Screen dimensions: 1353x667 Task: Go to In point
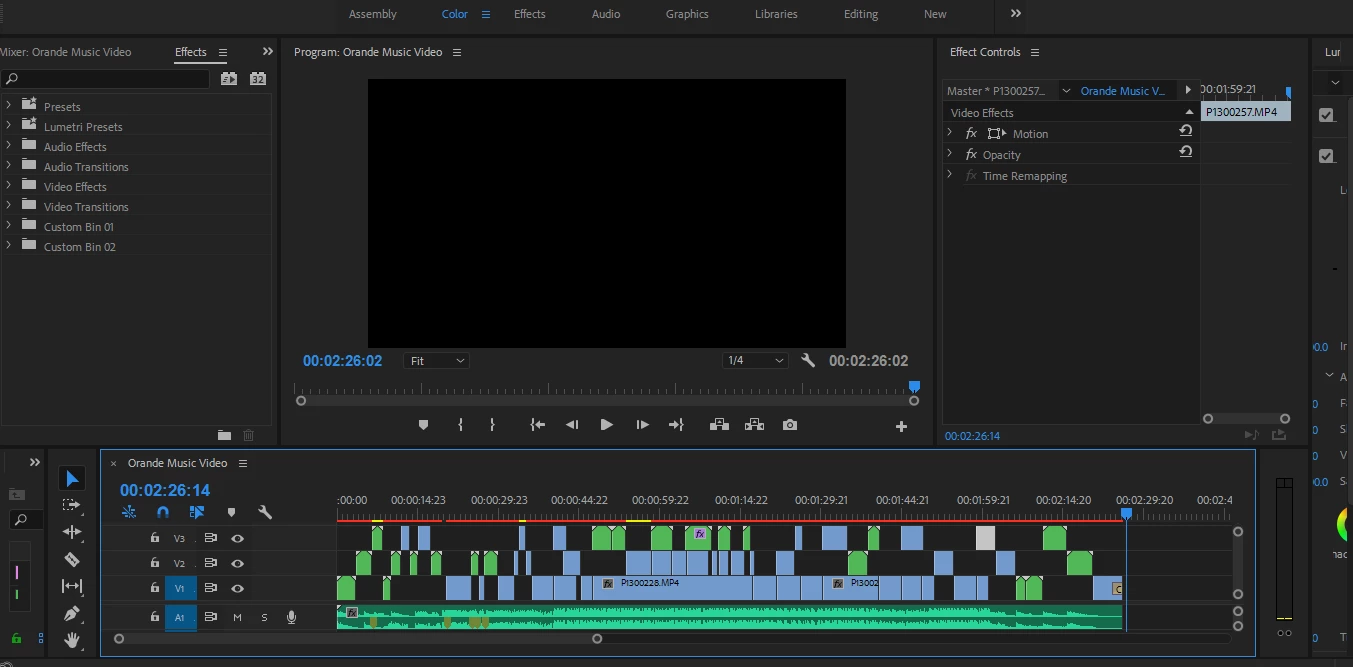tap(538, 425)
